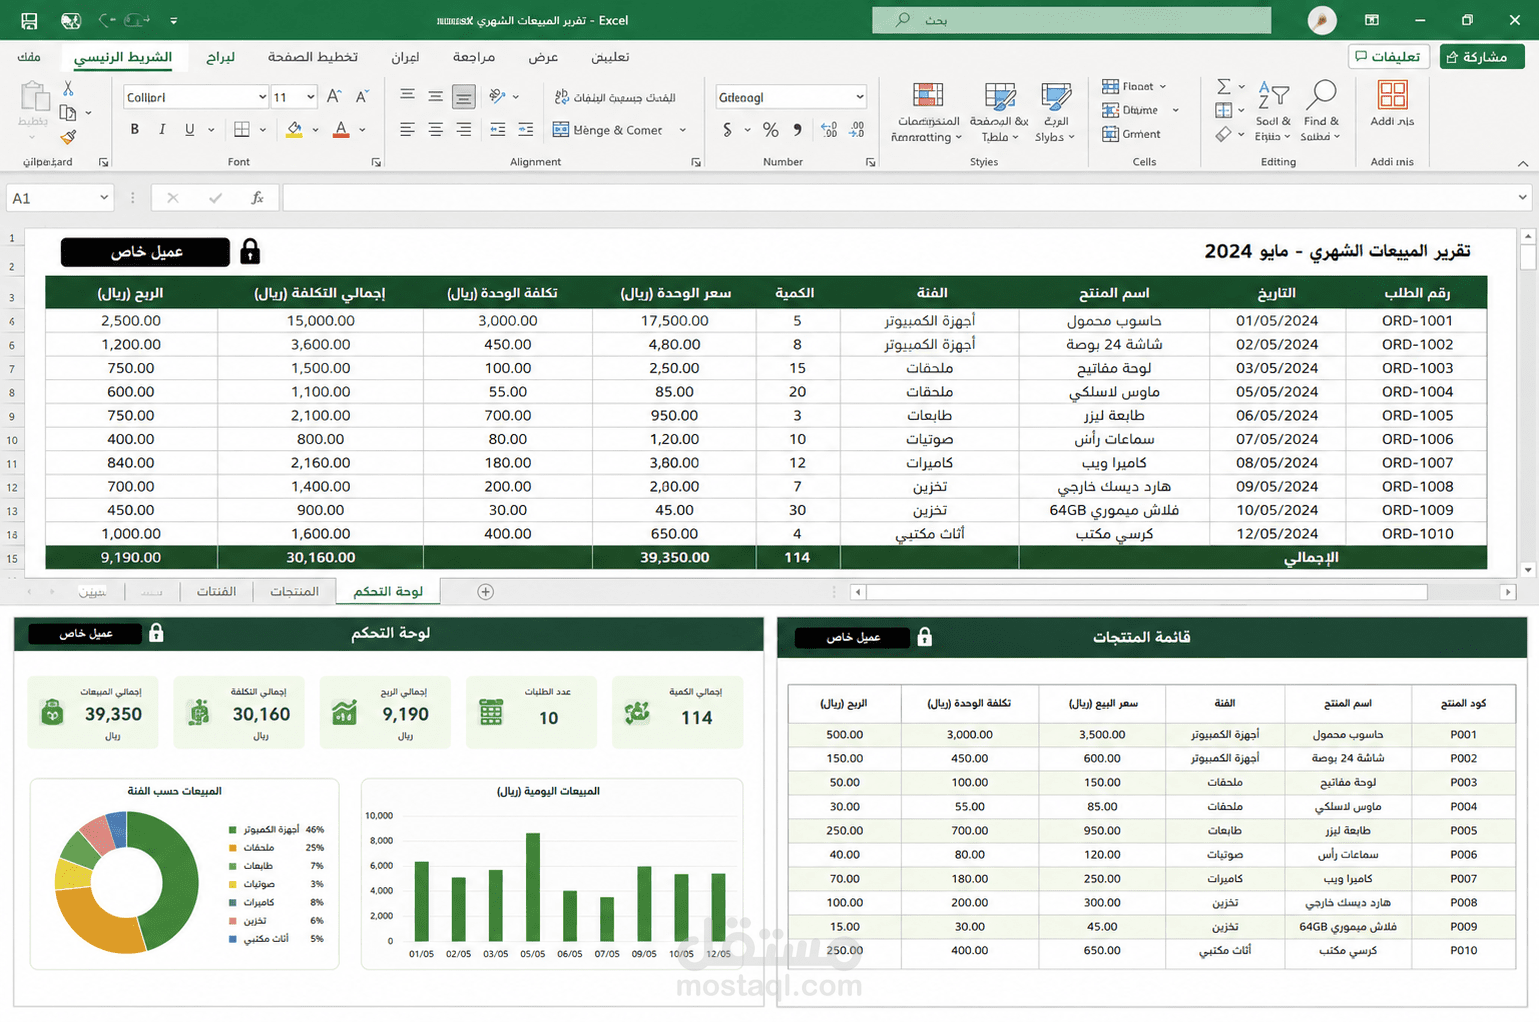Expand the formula bar chevron
The image size is (1539, 1022).
click(1522, 198)
